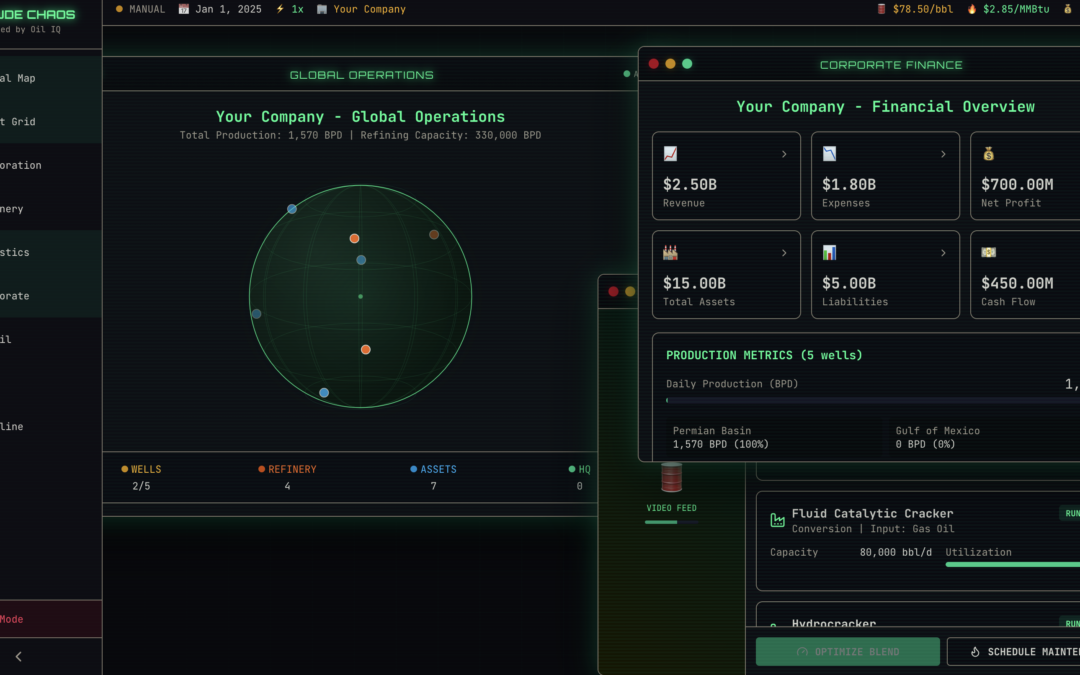This screenshot has width=1080, height=675.
Task: Click the OPTIMIZE BLEND button
Action: (848, 652)
